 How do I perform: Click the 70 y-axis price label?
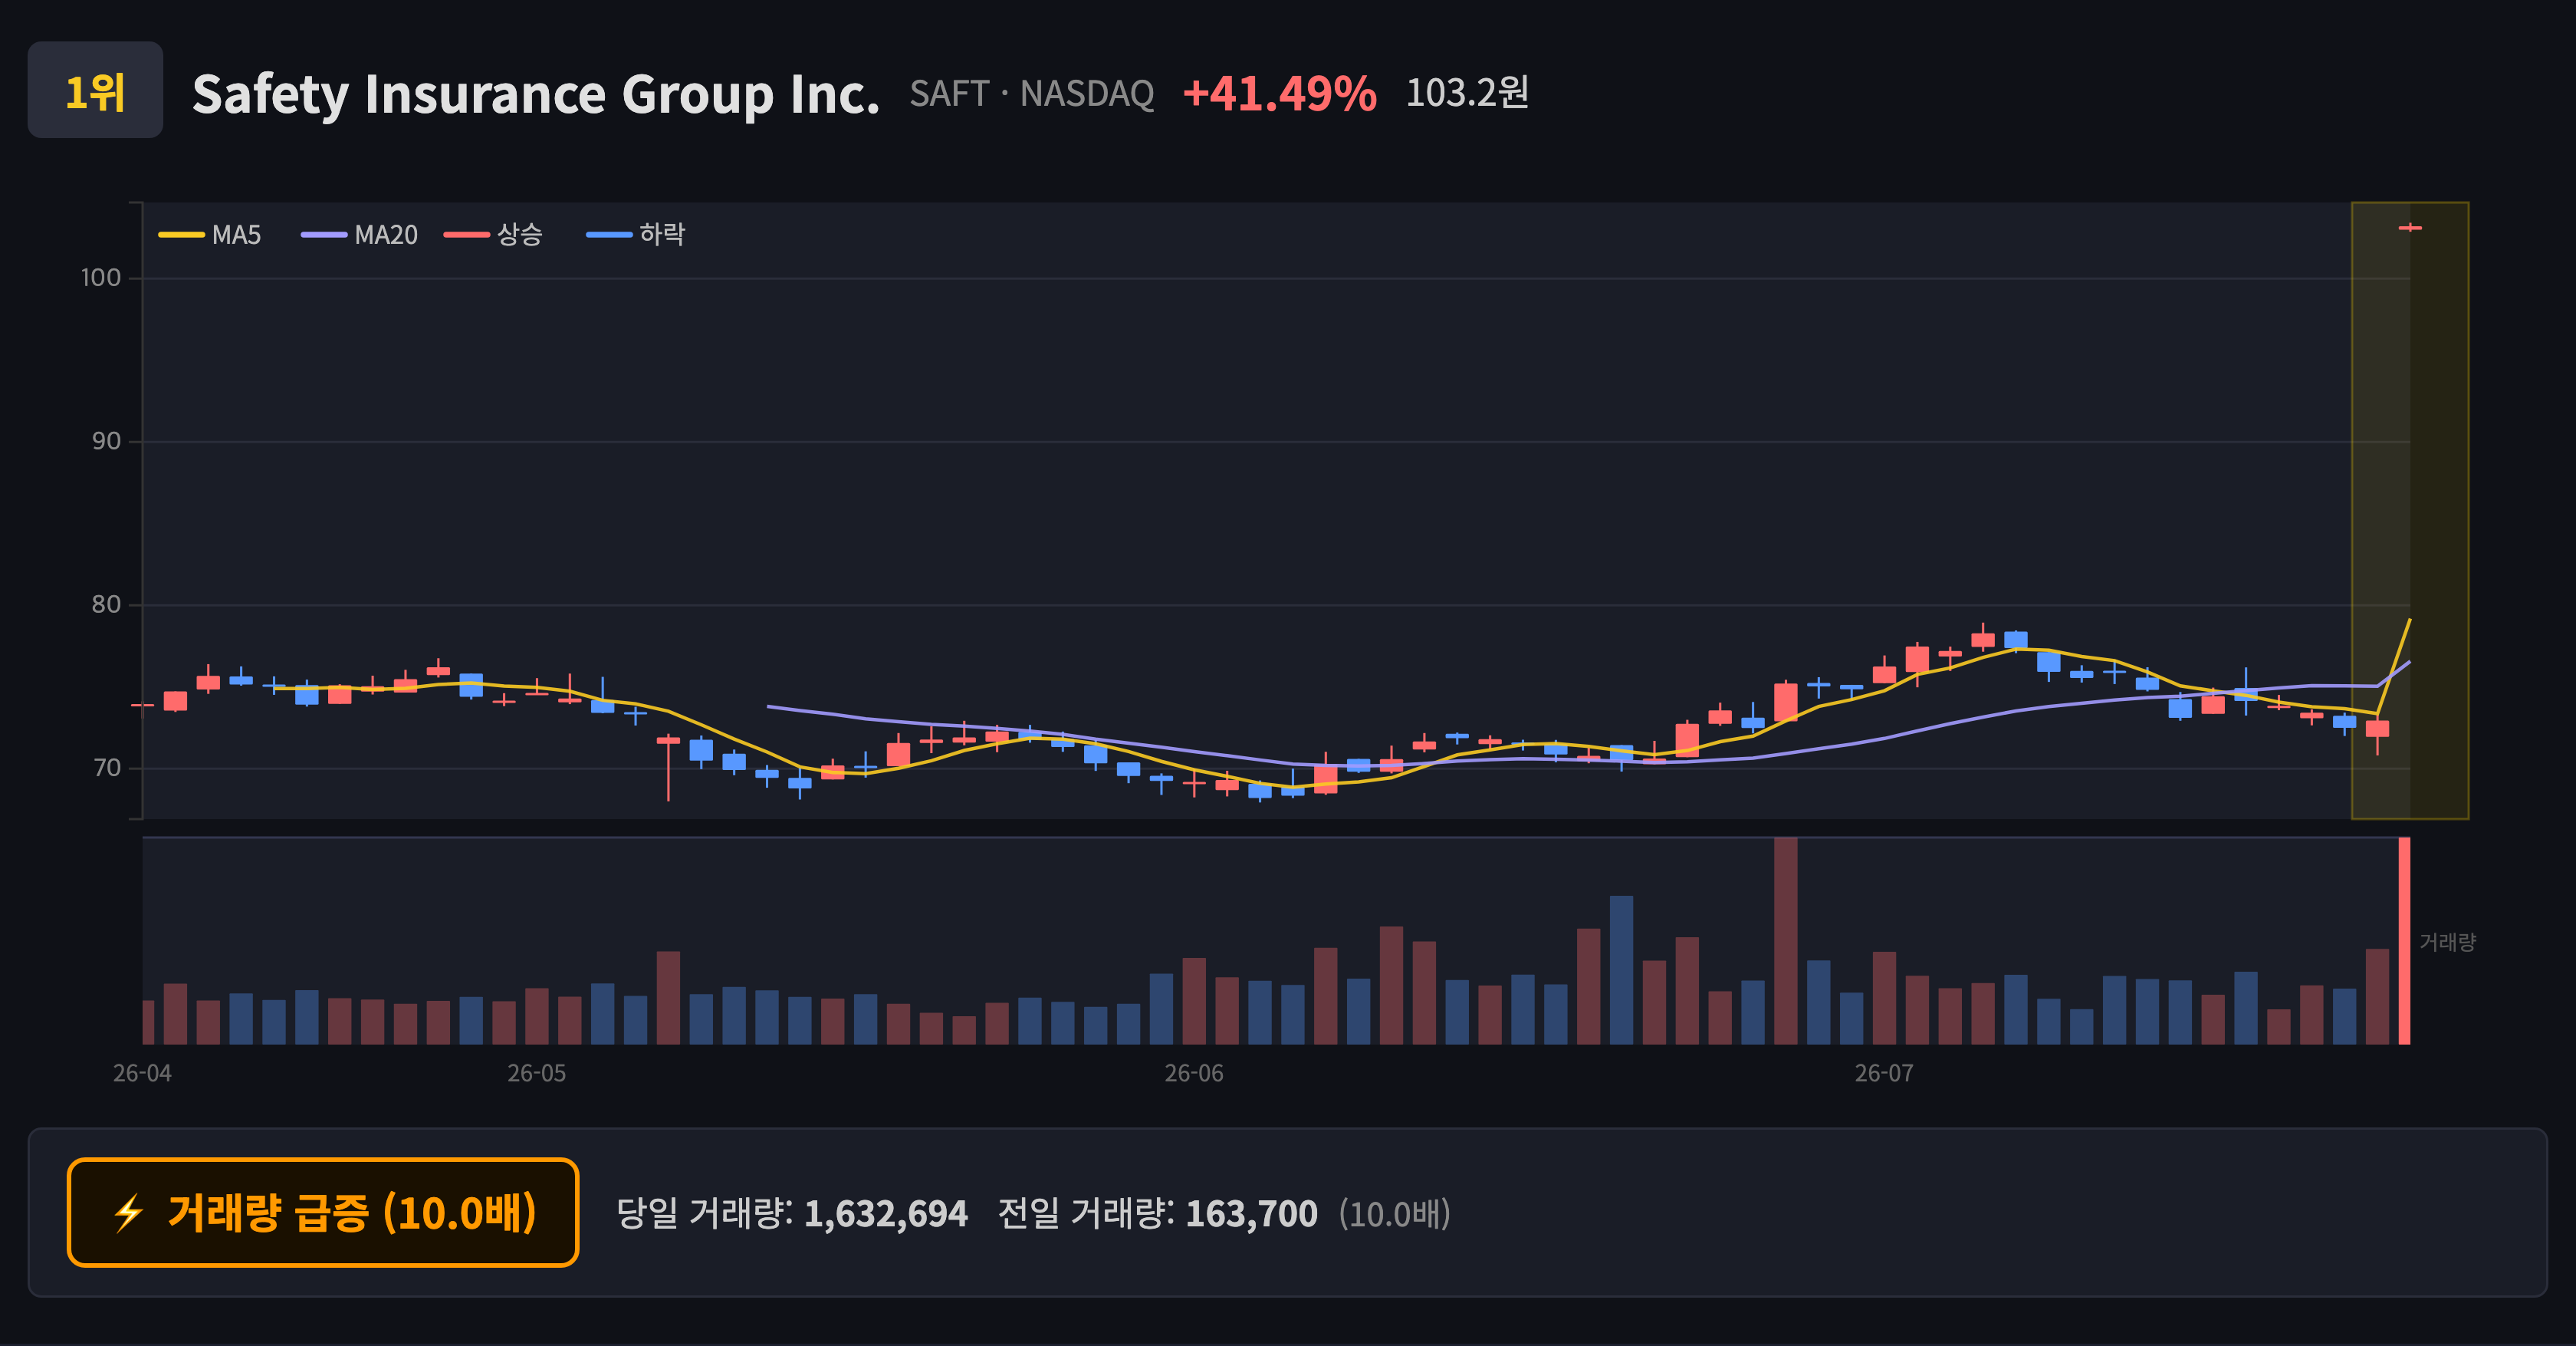[x=106, y=768]
